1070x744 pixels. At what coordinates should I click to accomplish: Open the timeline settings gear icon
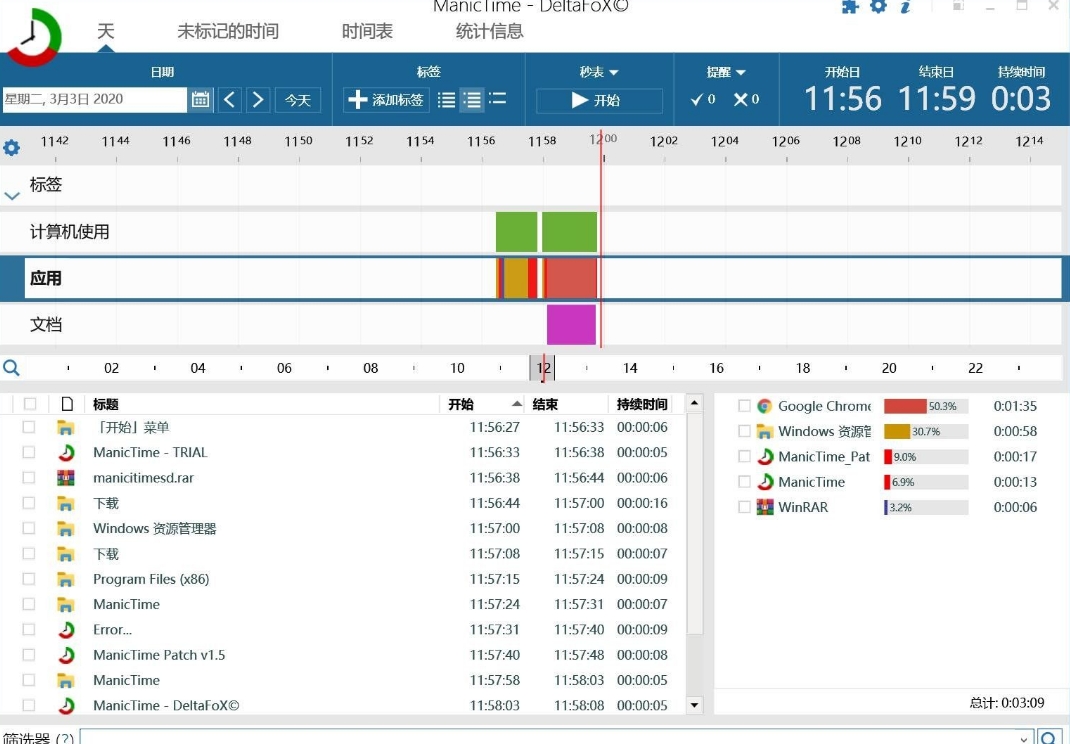point(11,148)
